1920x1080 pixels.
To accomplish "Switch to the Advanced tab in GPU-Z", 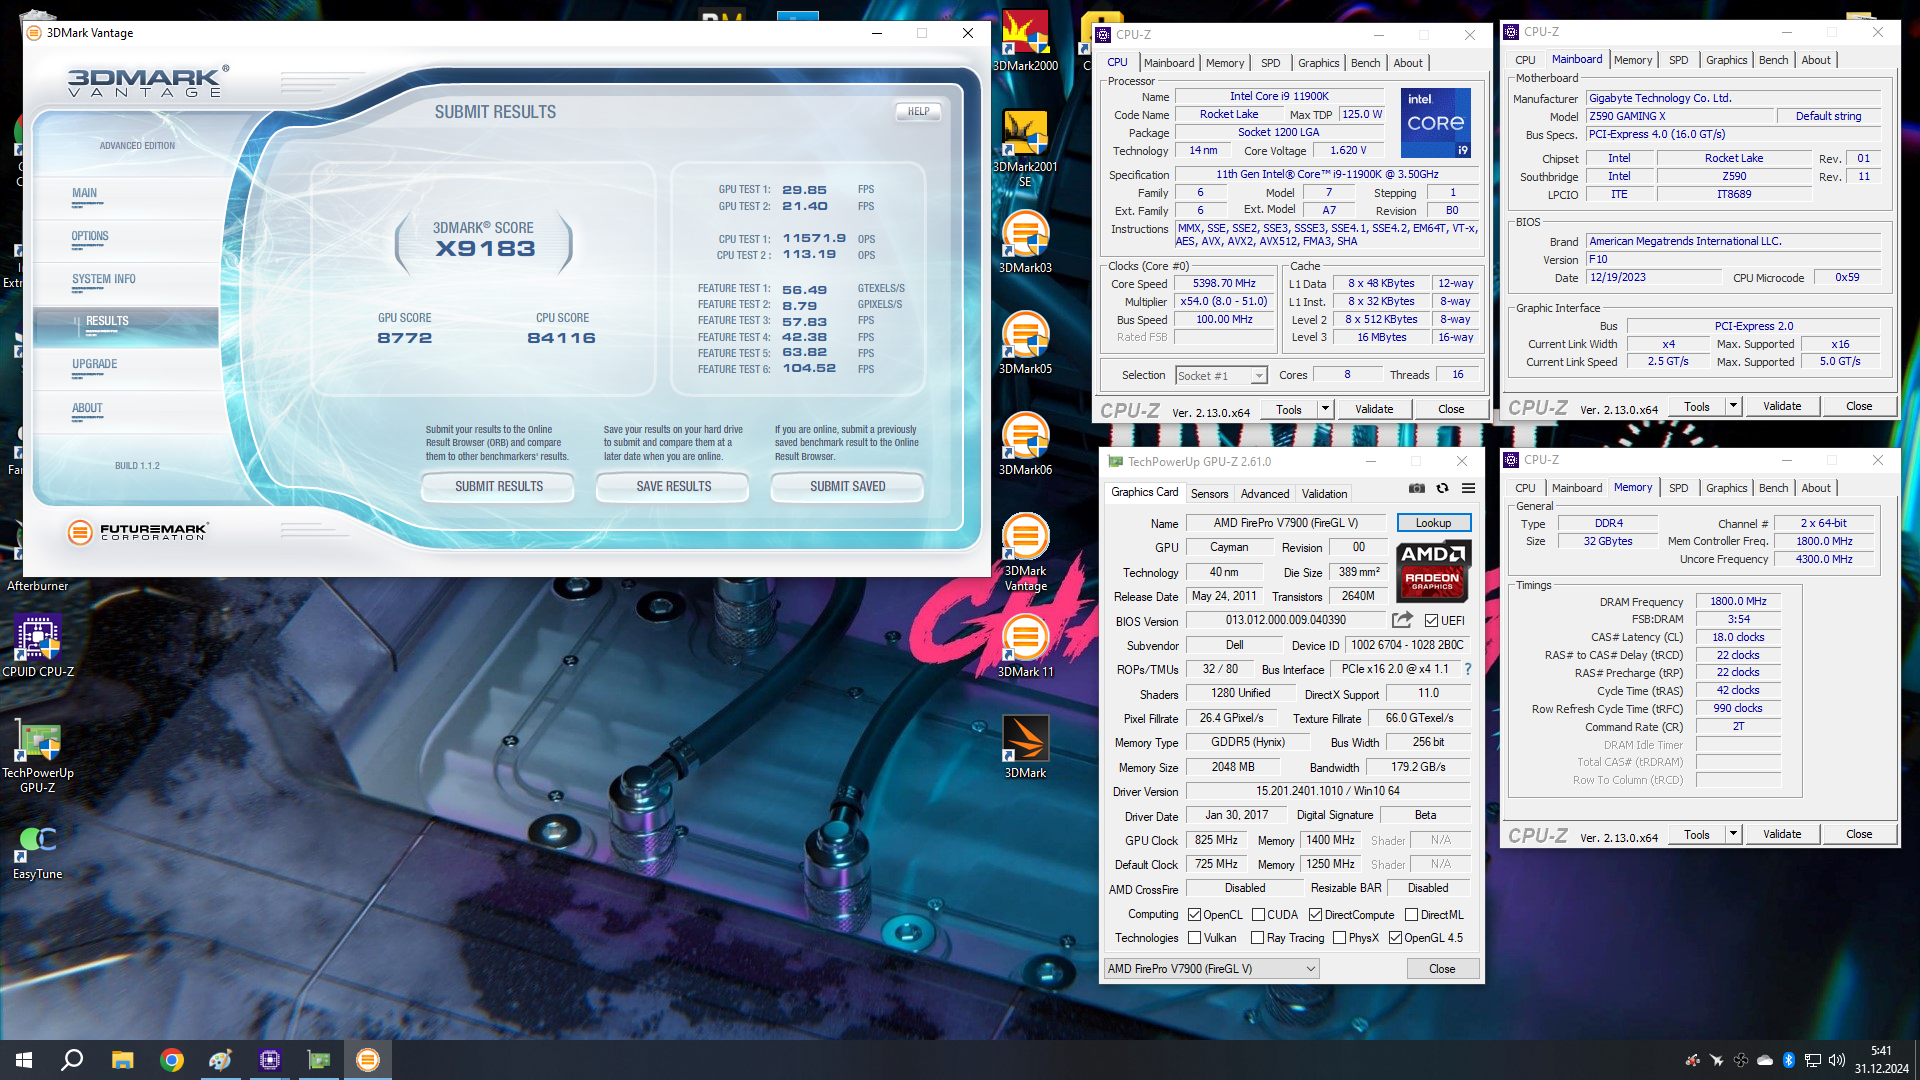I will [1264, 493].
